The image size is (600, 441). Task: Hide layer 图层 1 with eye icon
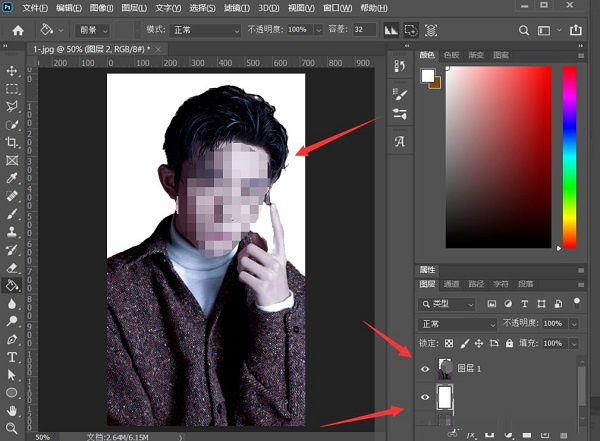(425, 369)
